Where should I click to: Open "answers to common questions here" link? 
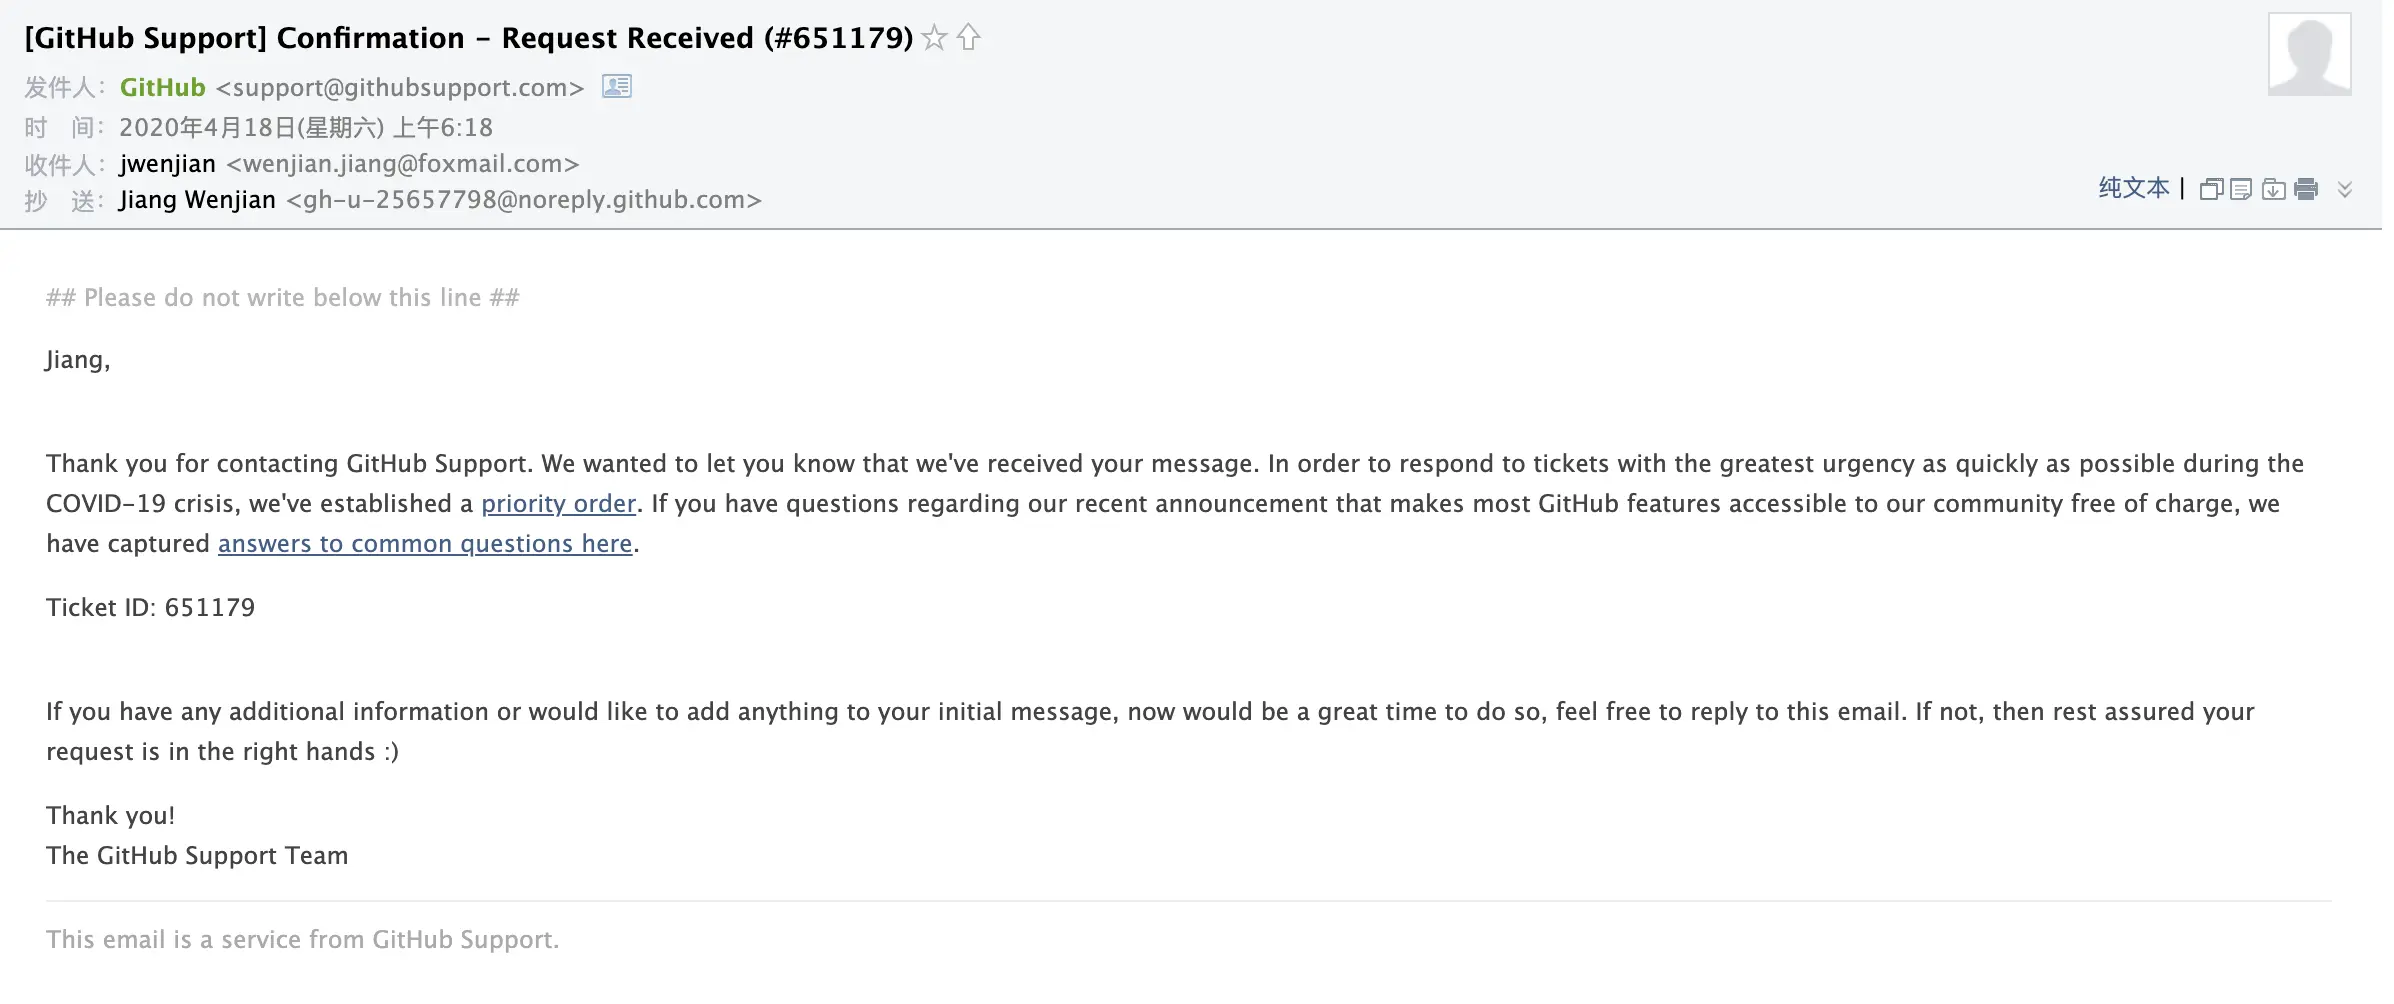click(x=425, y=544)
